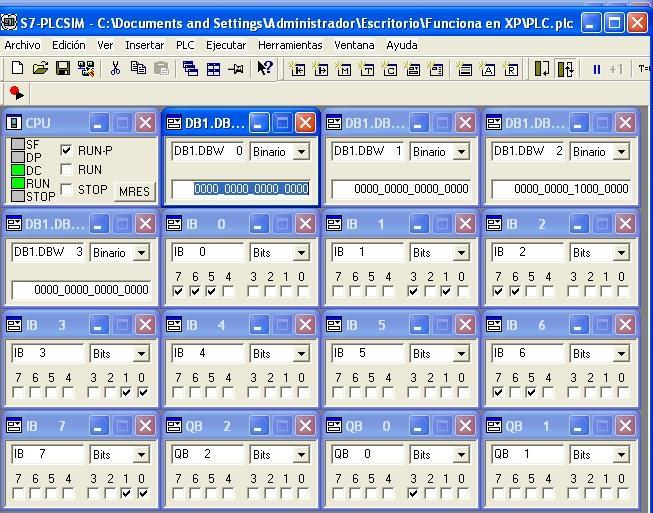Open the Ventana menu
653x513 pixels.
[354, 45]
